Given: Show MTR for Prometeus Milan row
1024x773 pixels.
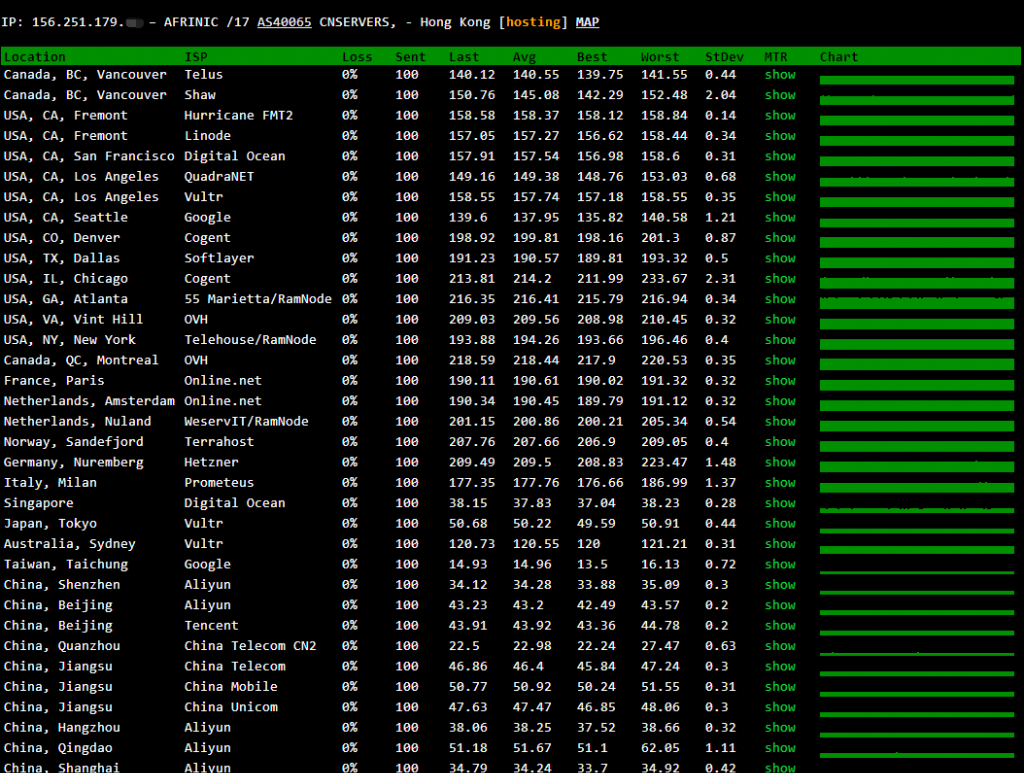Looking at the screenshot, I should click(780, 482).
